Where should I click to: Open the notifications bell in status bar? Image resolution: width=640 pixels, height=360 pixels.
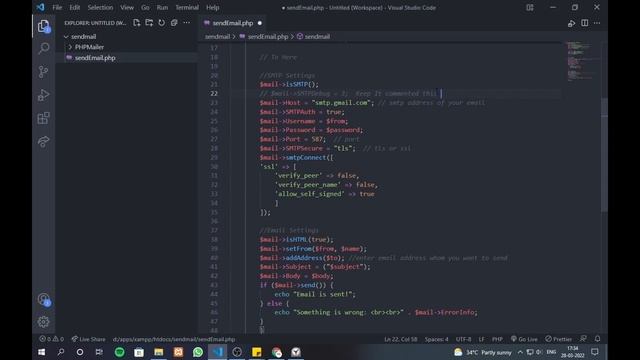[598, 339]
